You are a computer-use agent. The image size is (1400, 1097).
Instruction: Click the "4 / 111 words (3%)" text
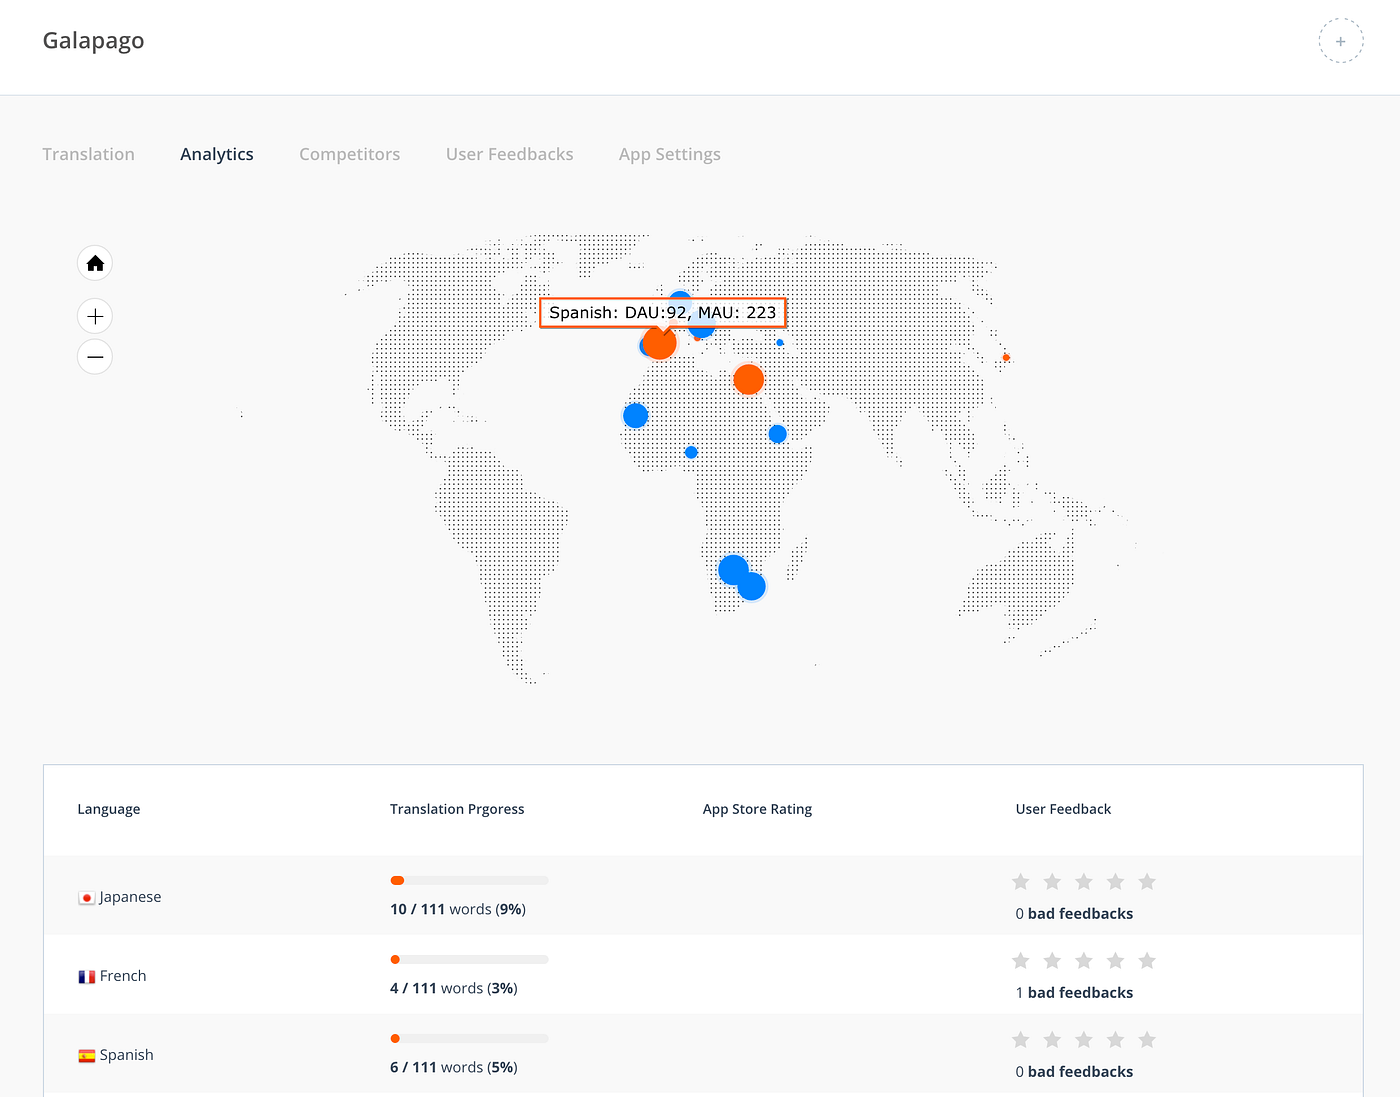[454, 988]
